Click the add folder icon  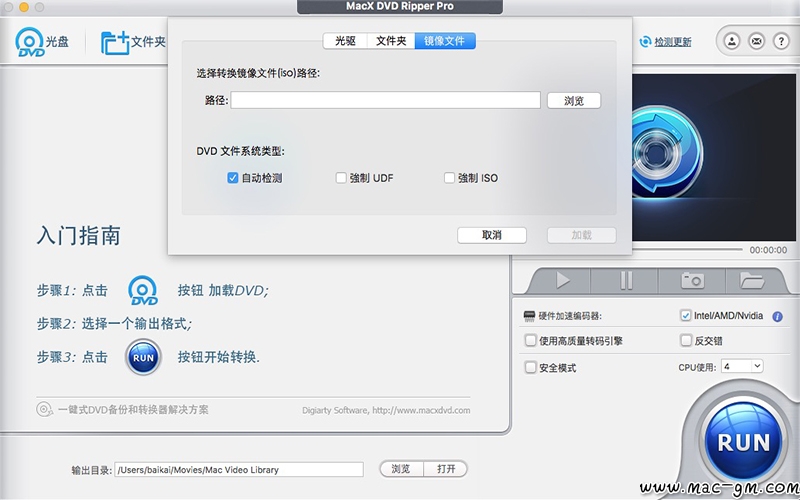[115, 43]
